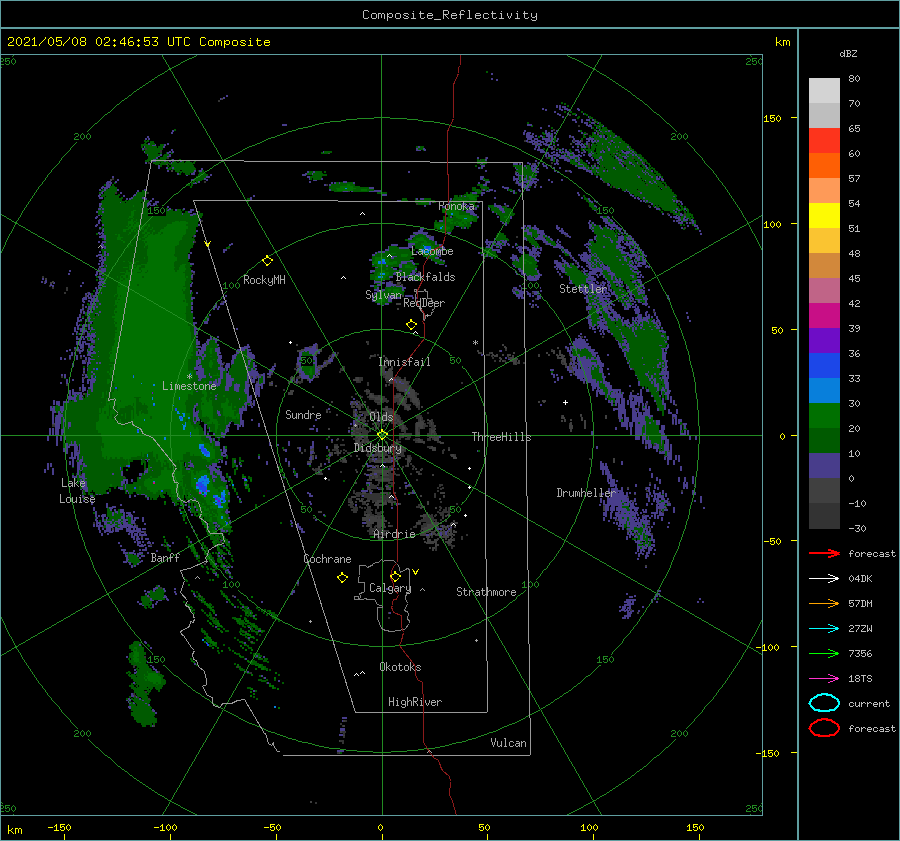
Task: Click the Sylvan label
Action: tap(383, 295)
